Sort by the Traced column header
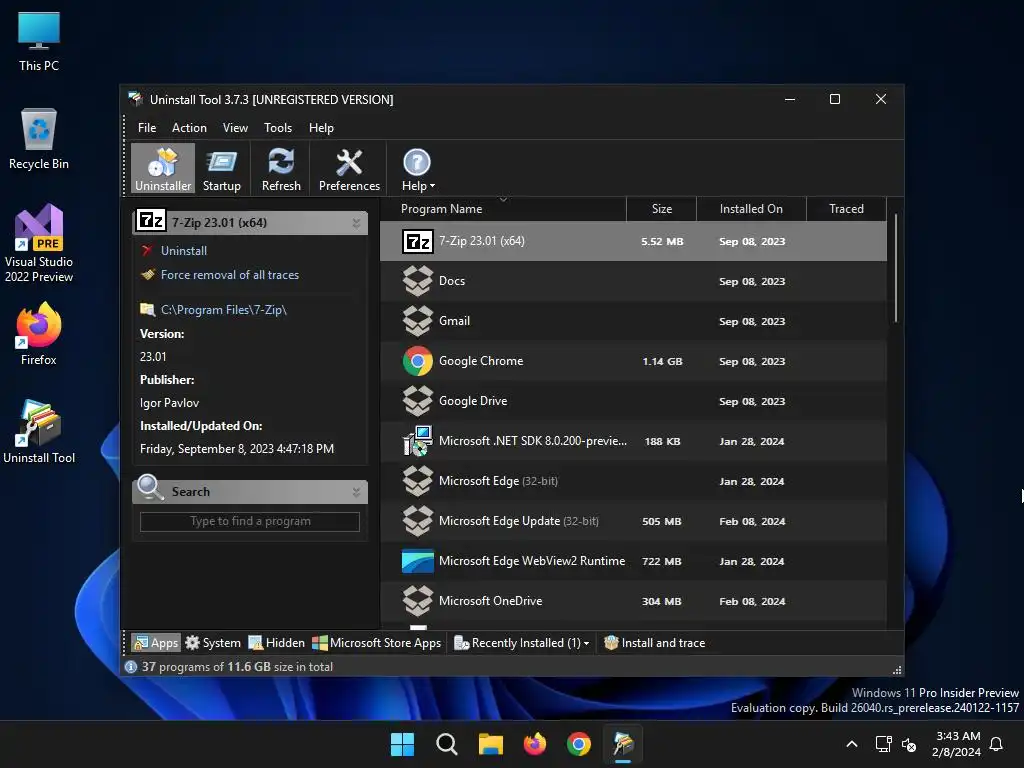This screenshot has width=1024, height=768. click(846, 209)
